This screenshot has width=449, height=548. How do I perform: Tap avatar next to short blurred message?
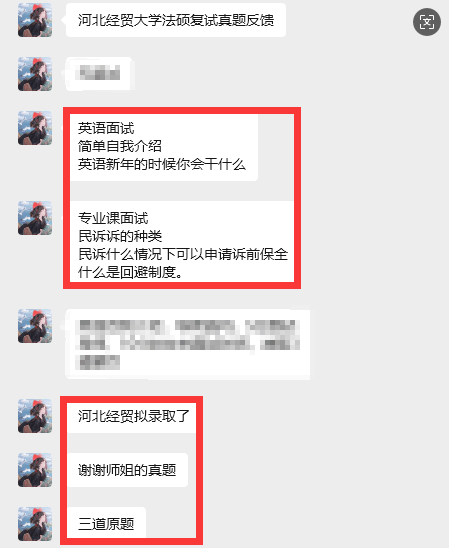[x=35, y=74]
